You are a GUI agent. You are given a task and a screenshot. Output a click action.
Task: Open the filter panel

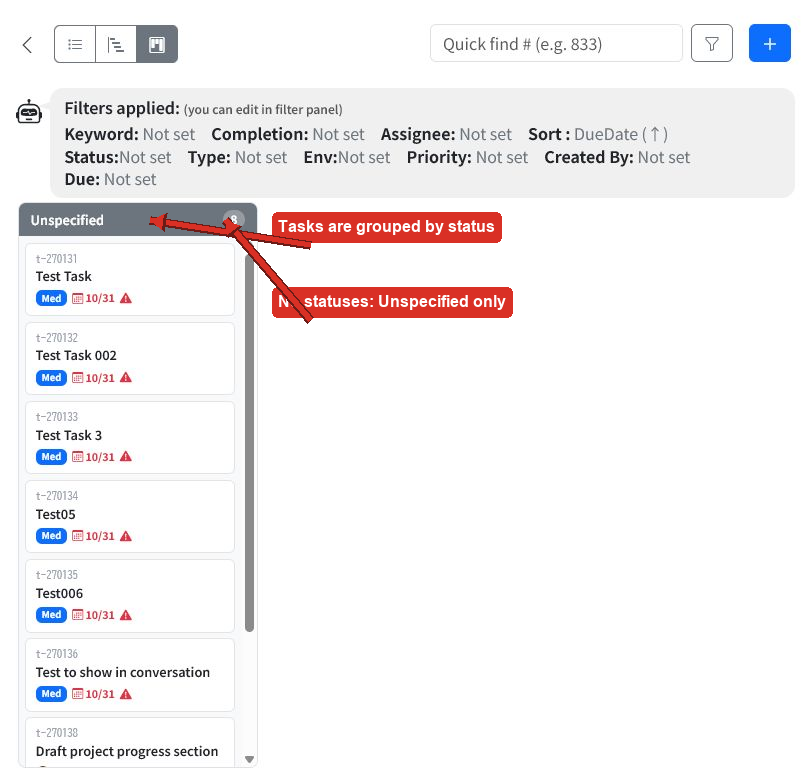click(x=712, y=43)
